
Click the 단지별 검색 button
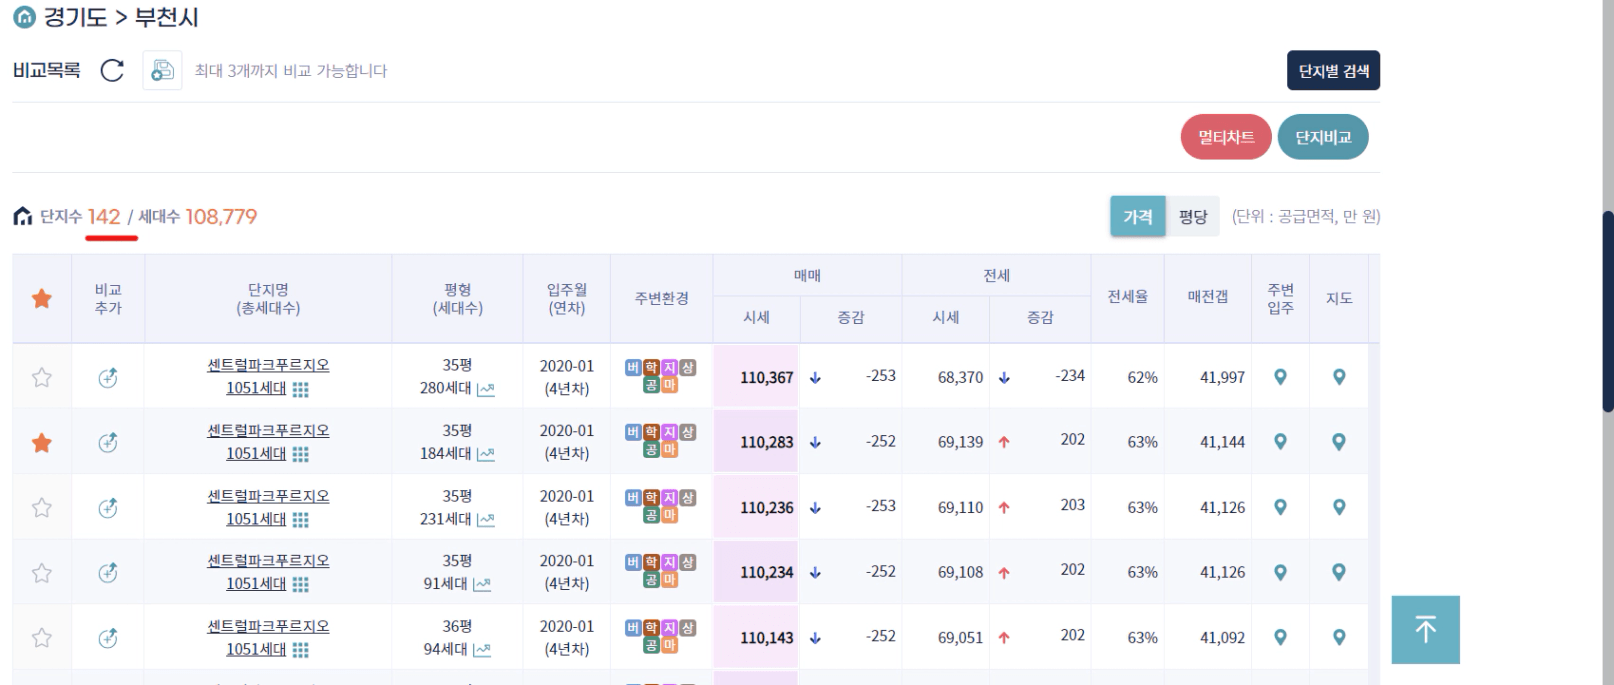click(x=1333, y=71)
